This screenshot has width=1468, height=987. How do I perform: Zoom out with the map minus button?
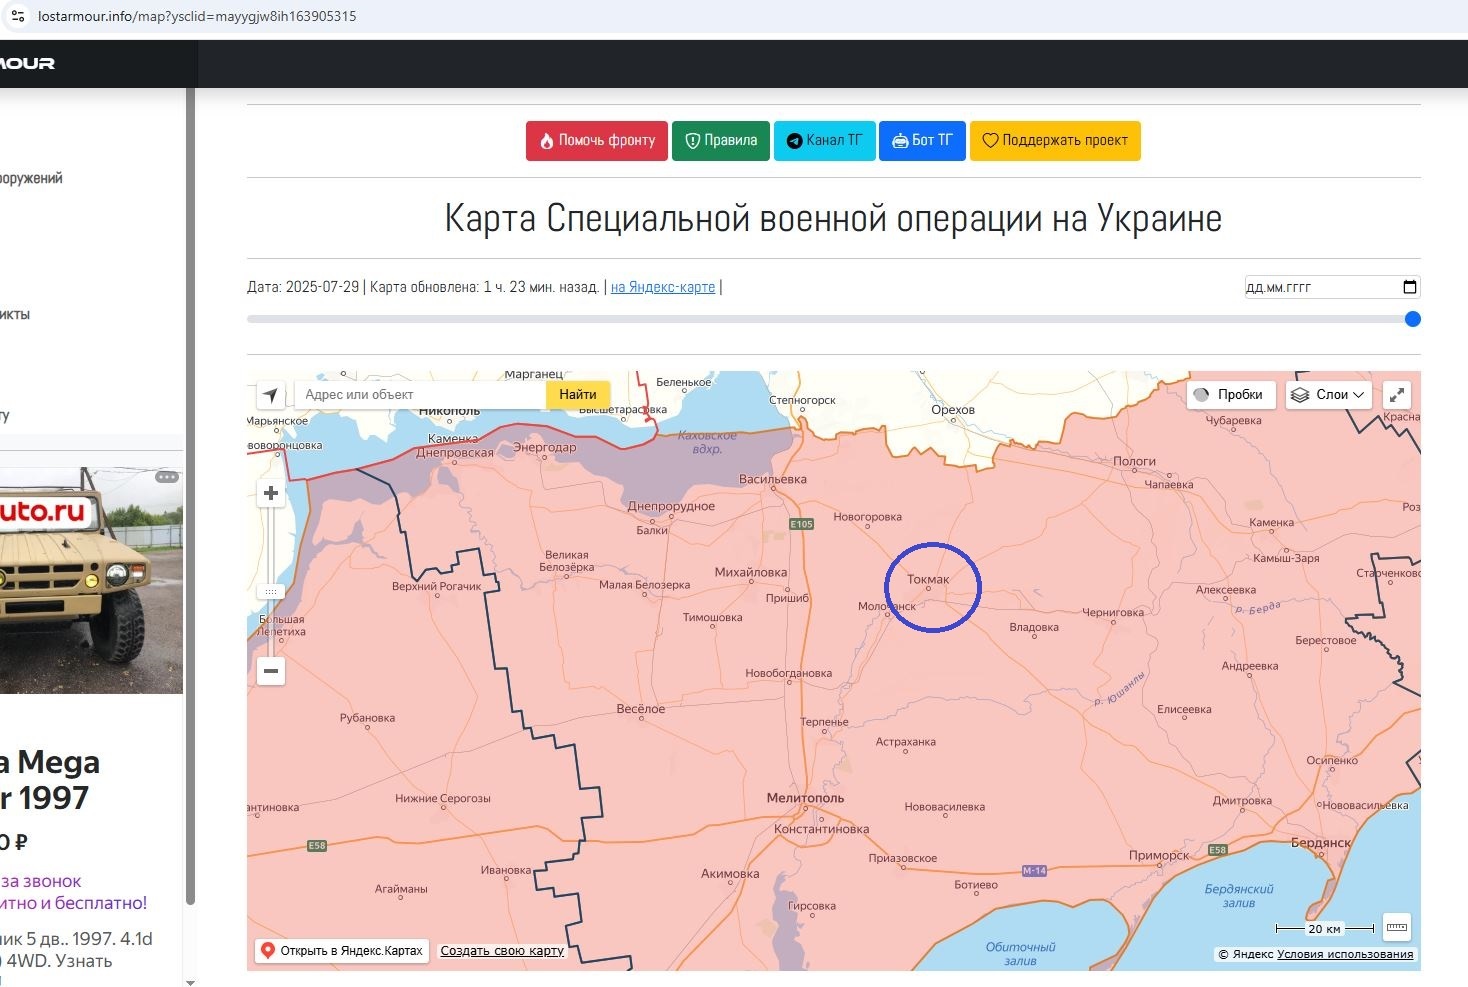pos(271,671)
